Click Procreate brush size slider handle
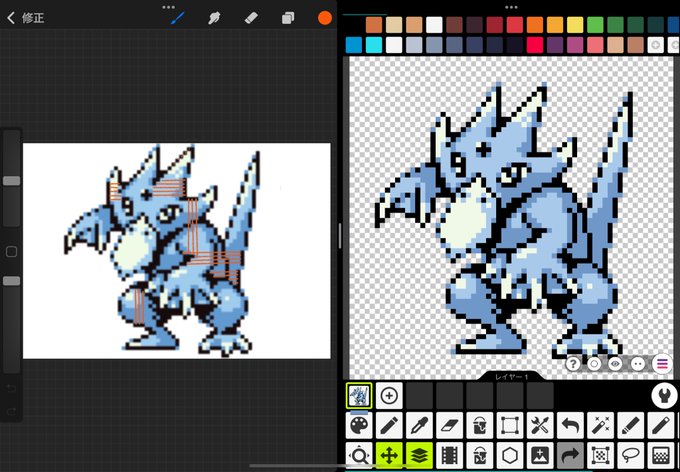The image size is (680, 472). pyautogui.click(x=12, y=180)
